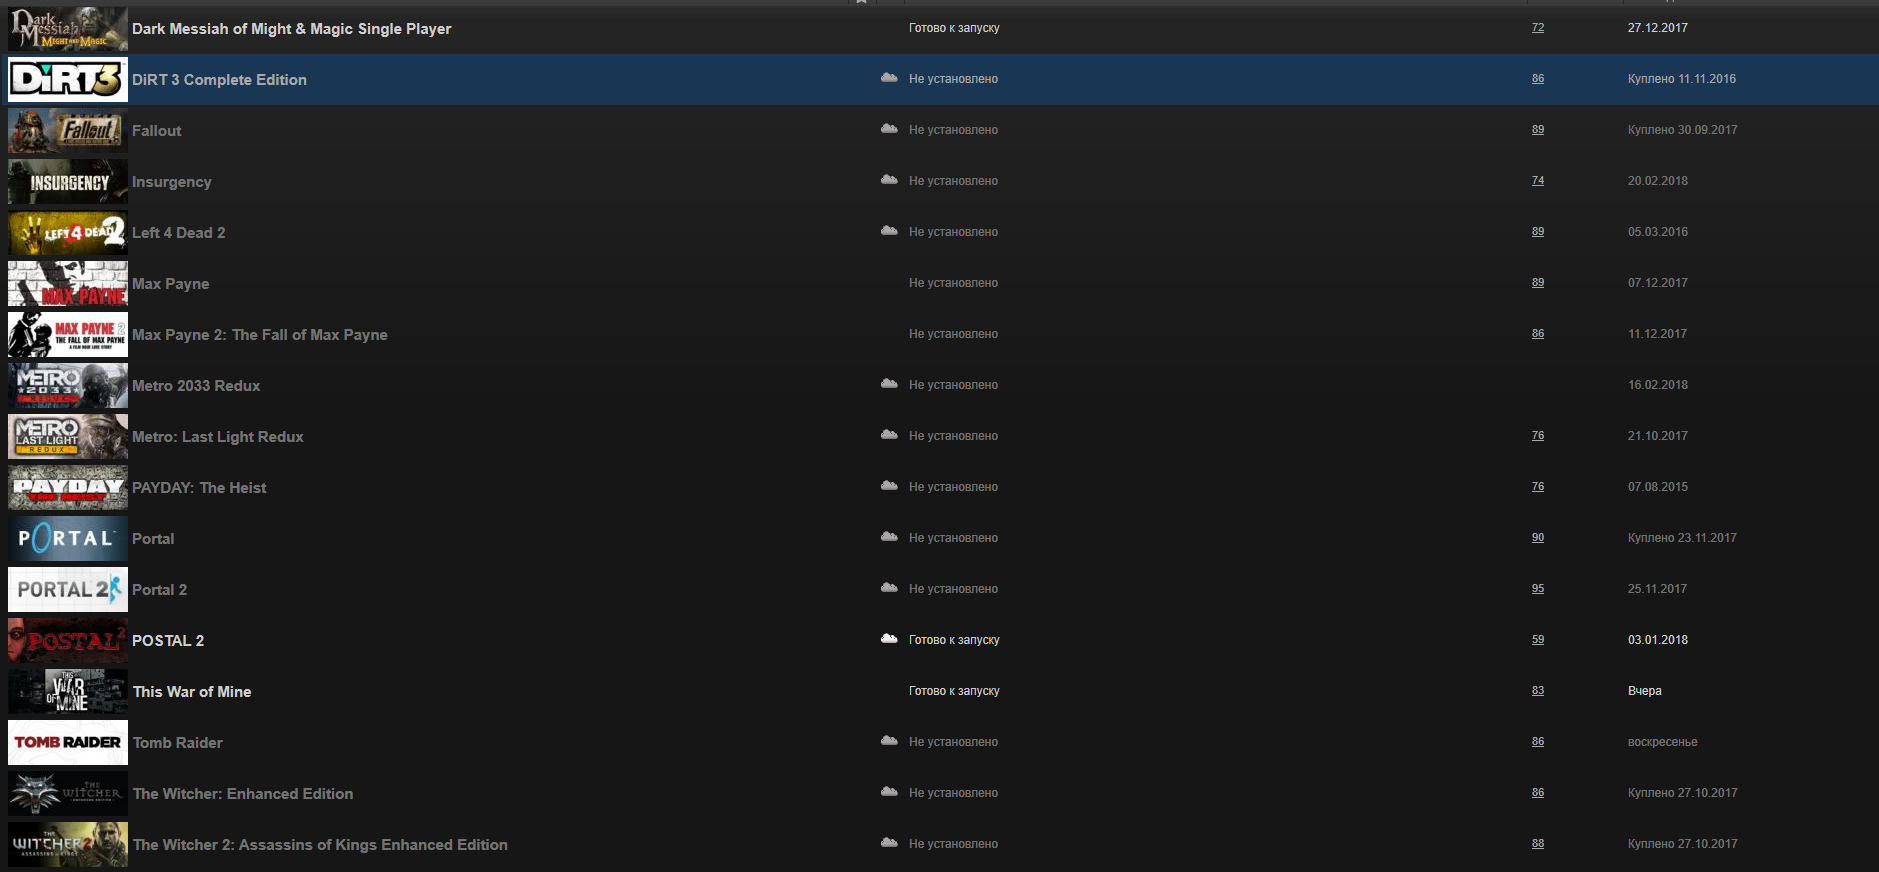Image resolution: width=1879 pixels, height=872 pixels.
Task: Open Metacritic score 83 for This War of Mine
Action: [1538, 691]
